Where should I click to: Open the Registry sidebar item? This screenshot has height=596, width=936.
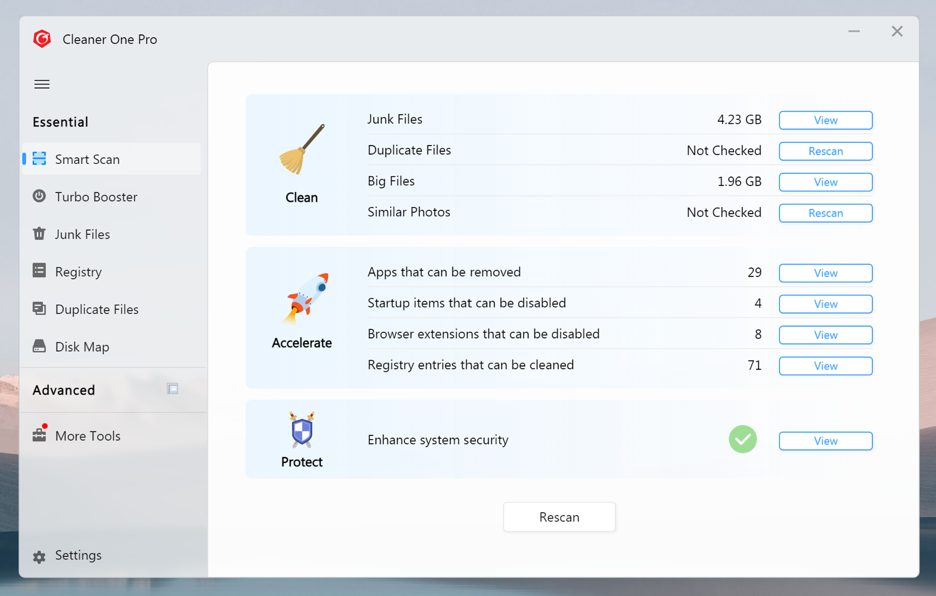(x=78, y=272)
